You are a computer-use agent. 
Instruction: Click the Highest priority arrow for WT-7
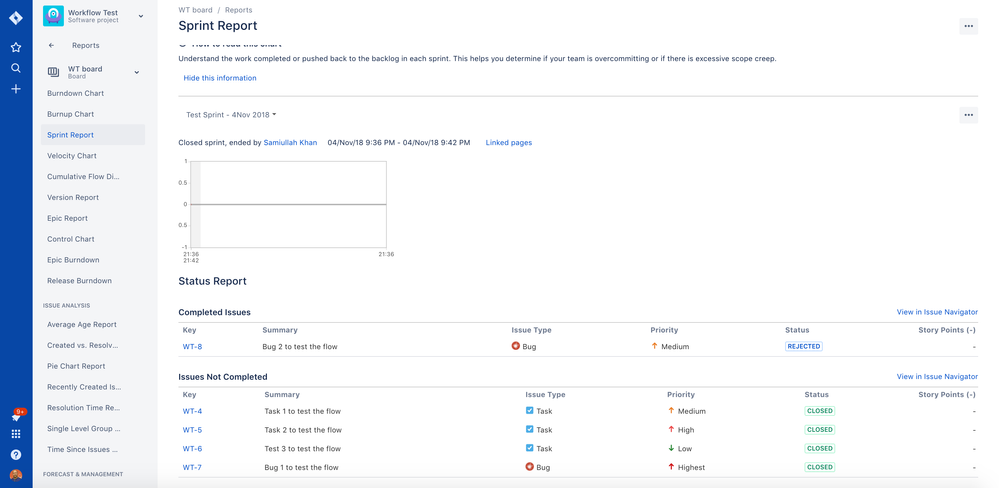click(x=671, y=467)
